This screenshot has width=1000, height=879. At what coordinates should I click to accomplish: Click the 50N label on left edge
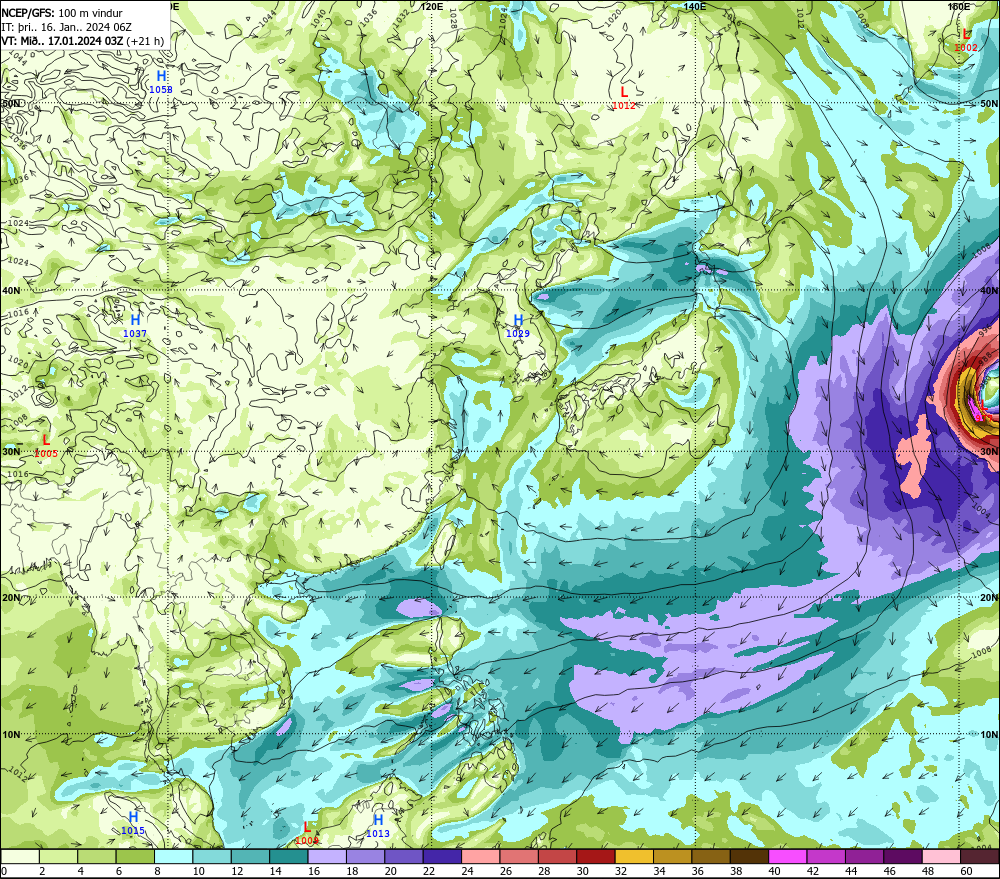click(11, 103)
